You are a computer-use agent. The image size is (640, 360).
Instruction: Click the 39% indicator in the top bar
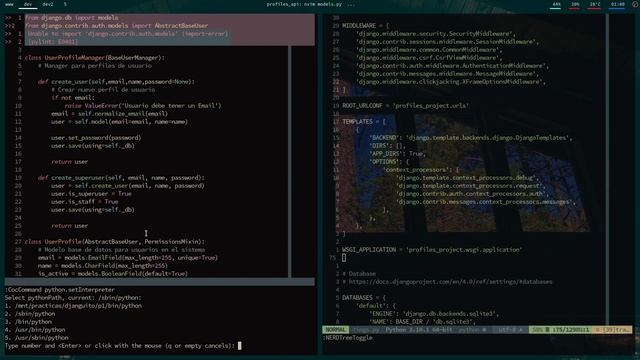pos(575,4)
